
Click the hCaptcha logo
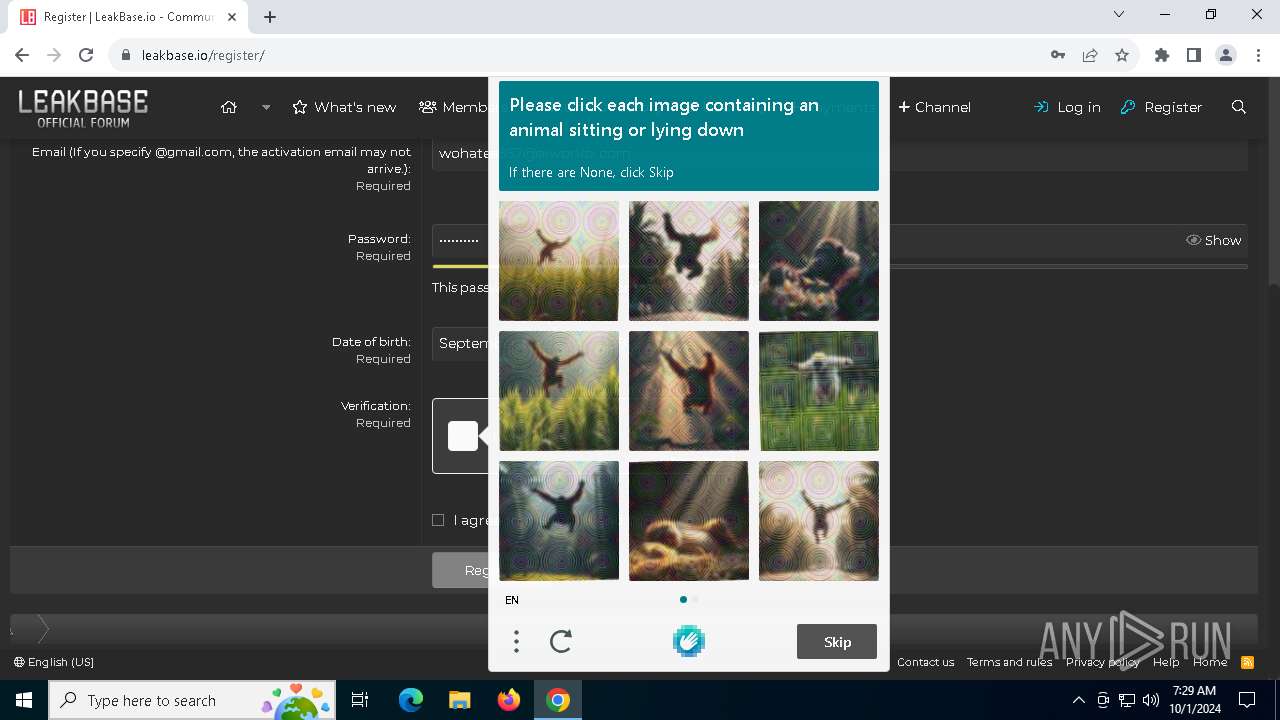click(689, 641)
